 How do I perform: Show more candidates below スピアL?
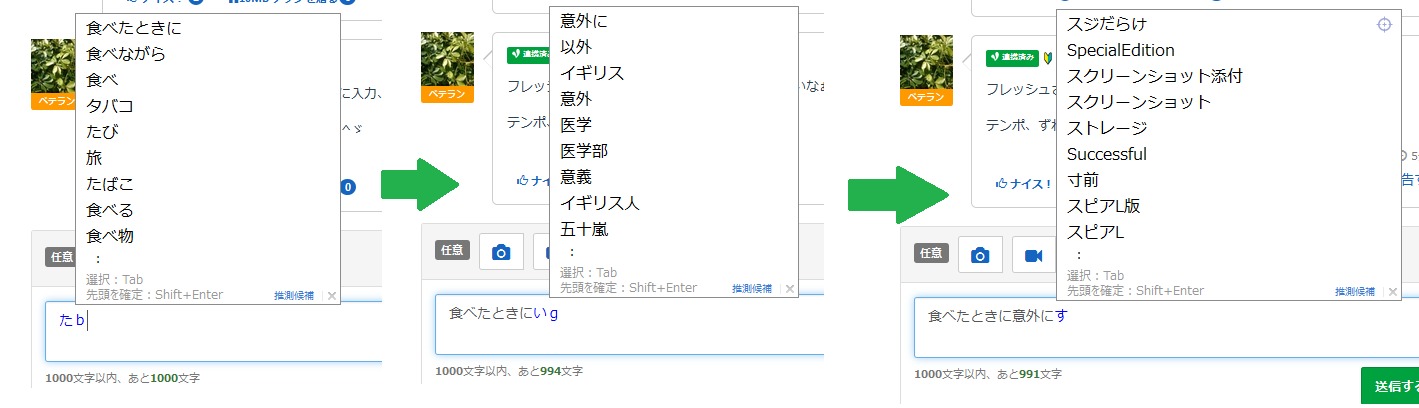pyautogui.click(x=1079, y=255)
